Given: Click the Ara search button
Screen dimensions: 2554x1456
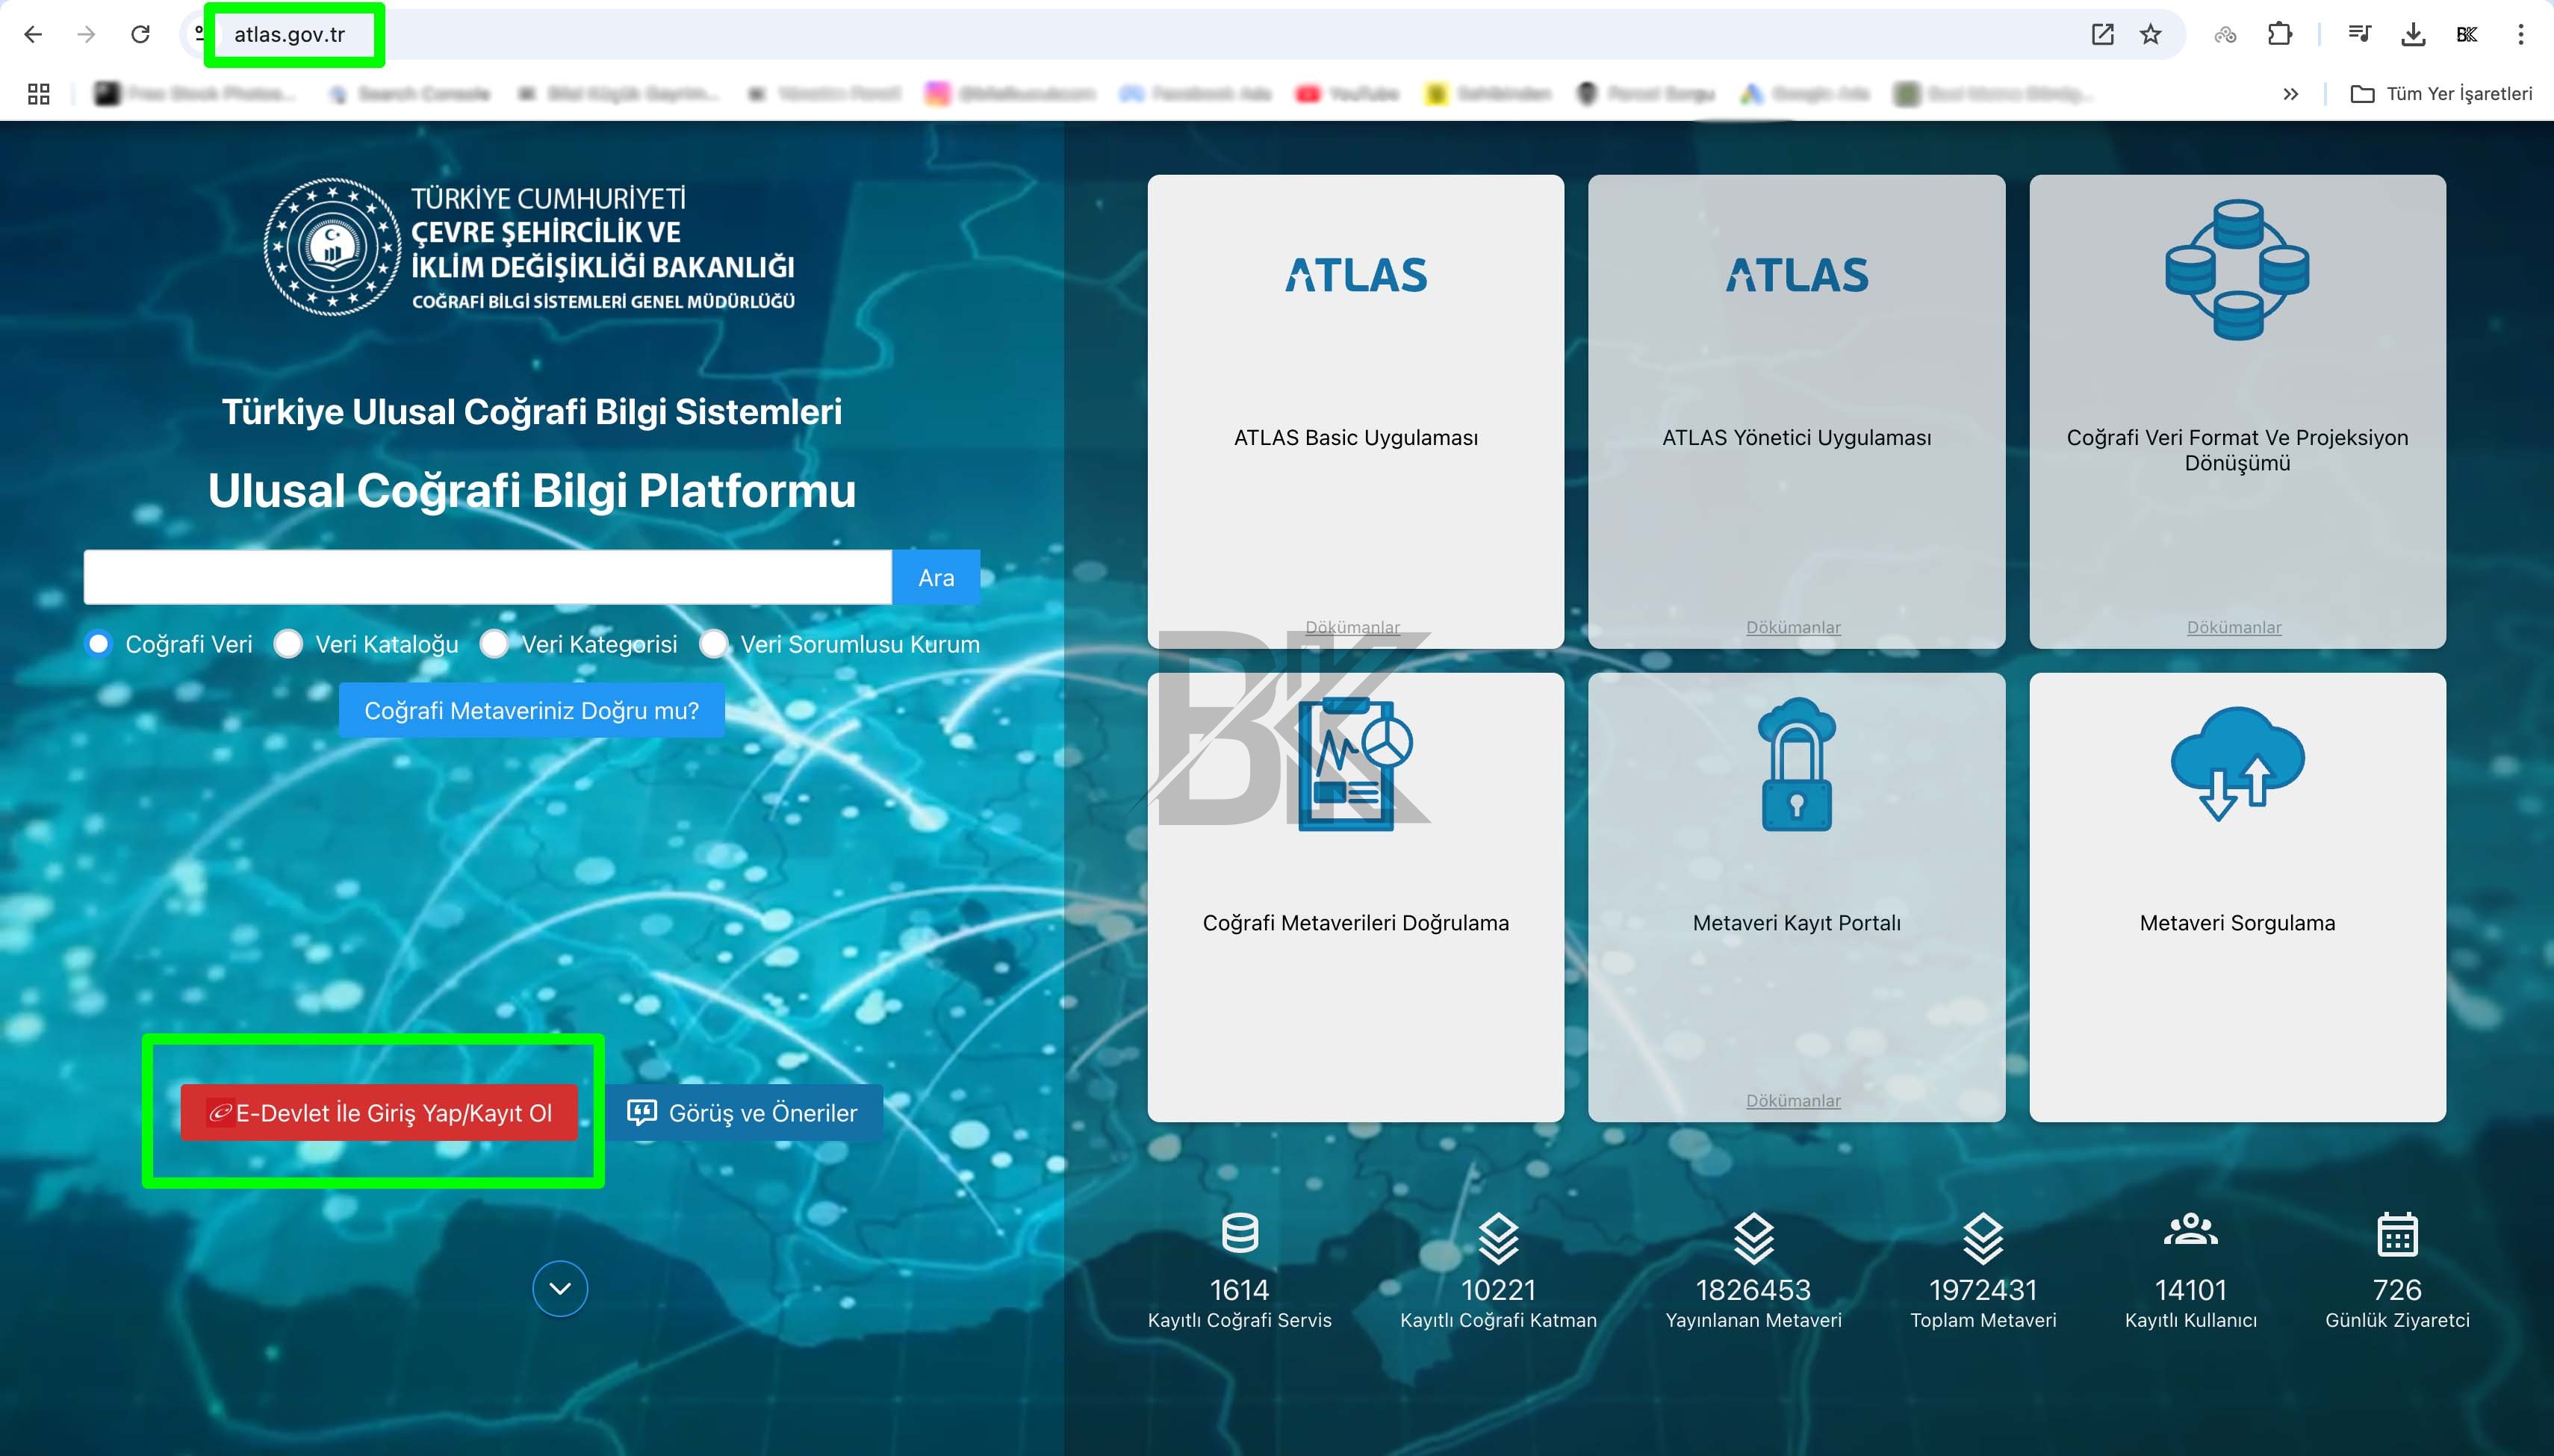Looking at the screenshot, I should coord(936,577).
